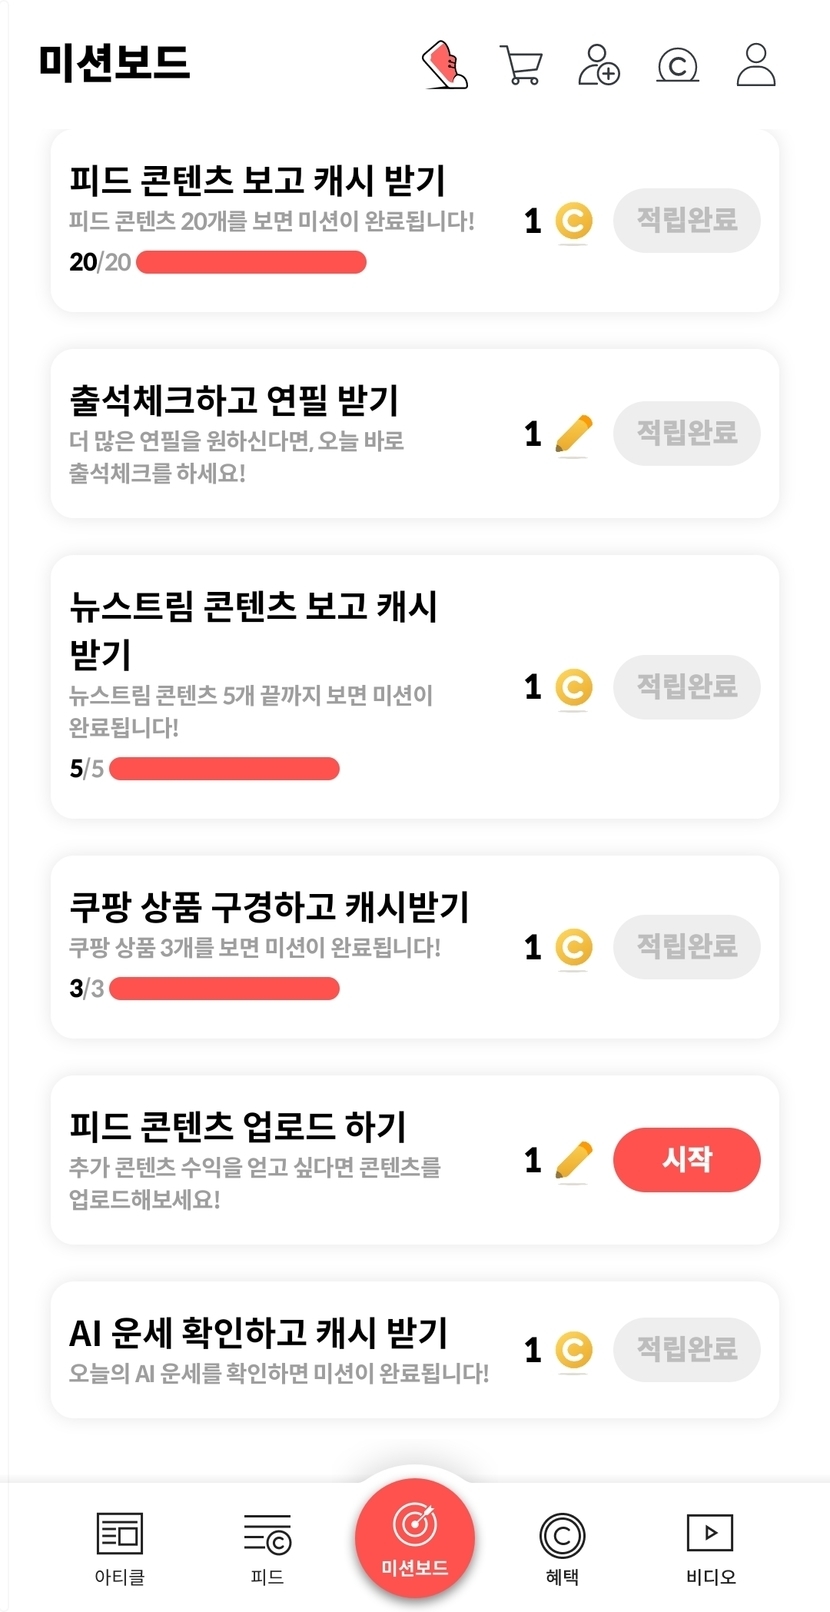Go to the 비디오 tab
This screenshot has height=1612, width=830.
coord(710,1548)
